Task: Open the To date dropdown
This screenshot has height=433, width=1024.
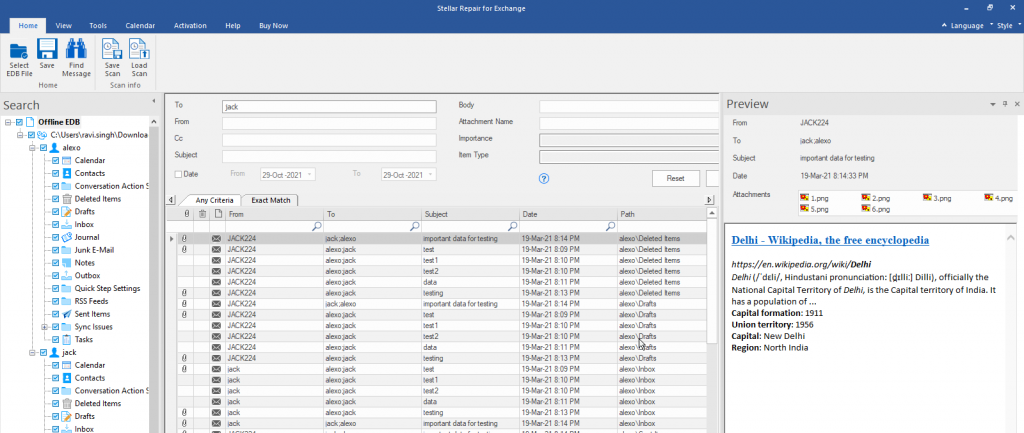Action: (x=431, y=174)
